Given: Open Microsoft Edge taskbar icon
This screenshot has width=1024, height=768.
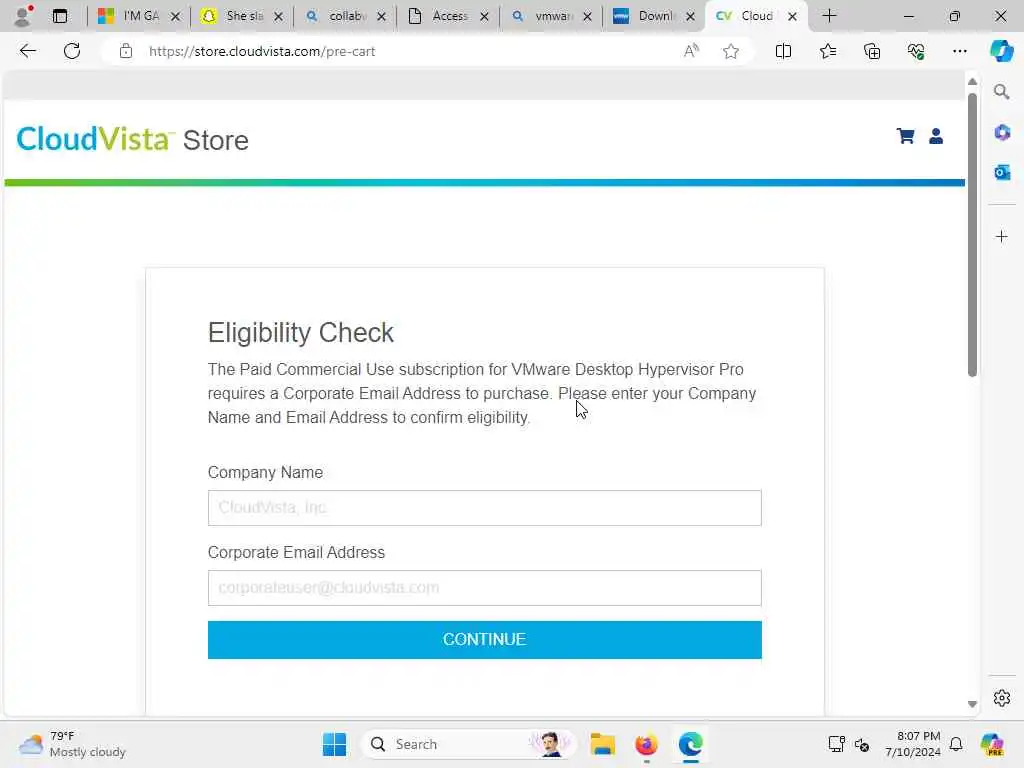Looking at the screenshot, I should [690, 744].
